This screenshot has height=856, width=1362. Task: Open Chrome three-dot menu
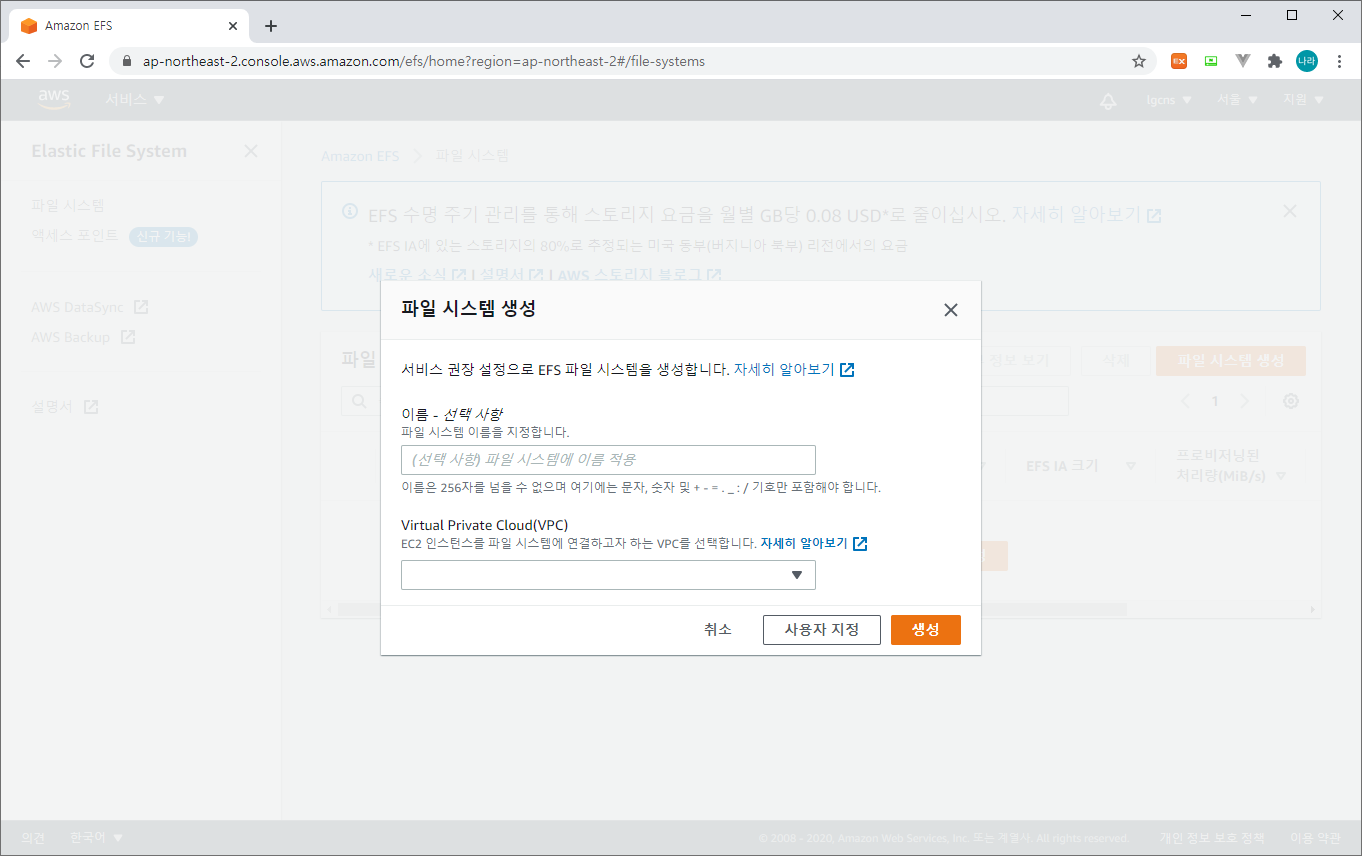[x=1340, y=61]
